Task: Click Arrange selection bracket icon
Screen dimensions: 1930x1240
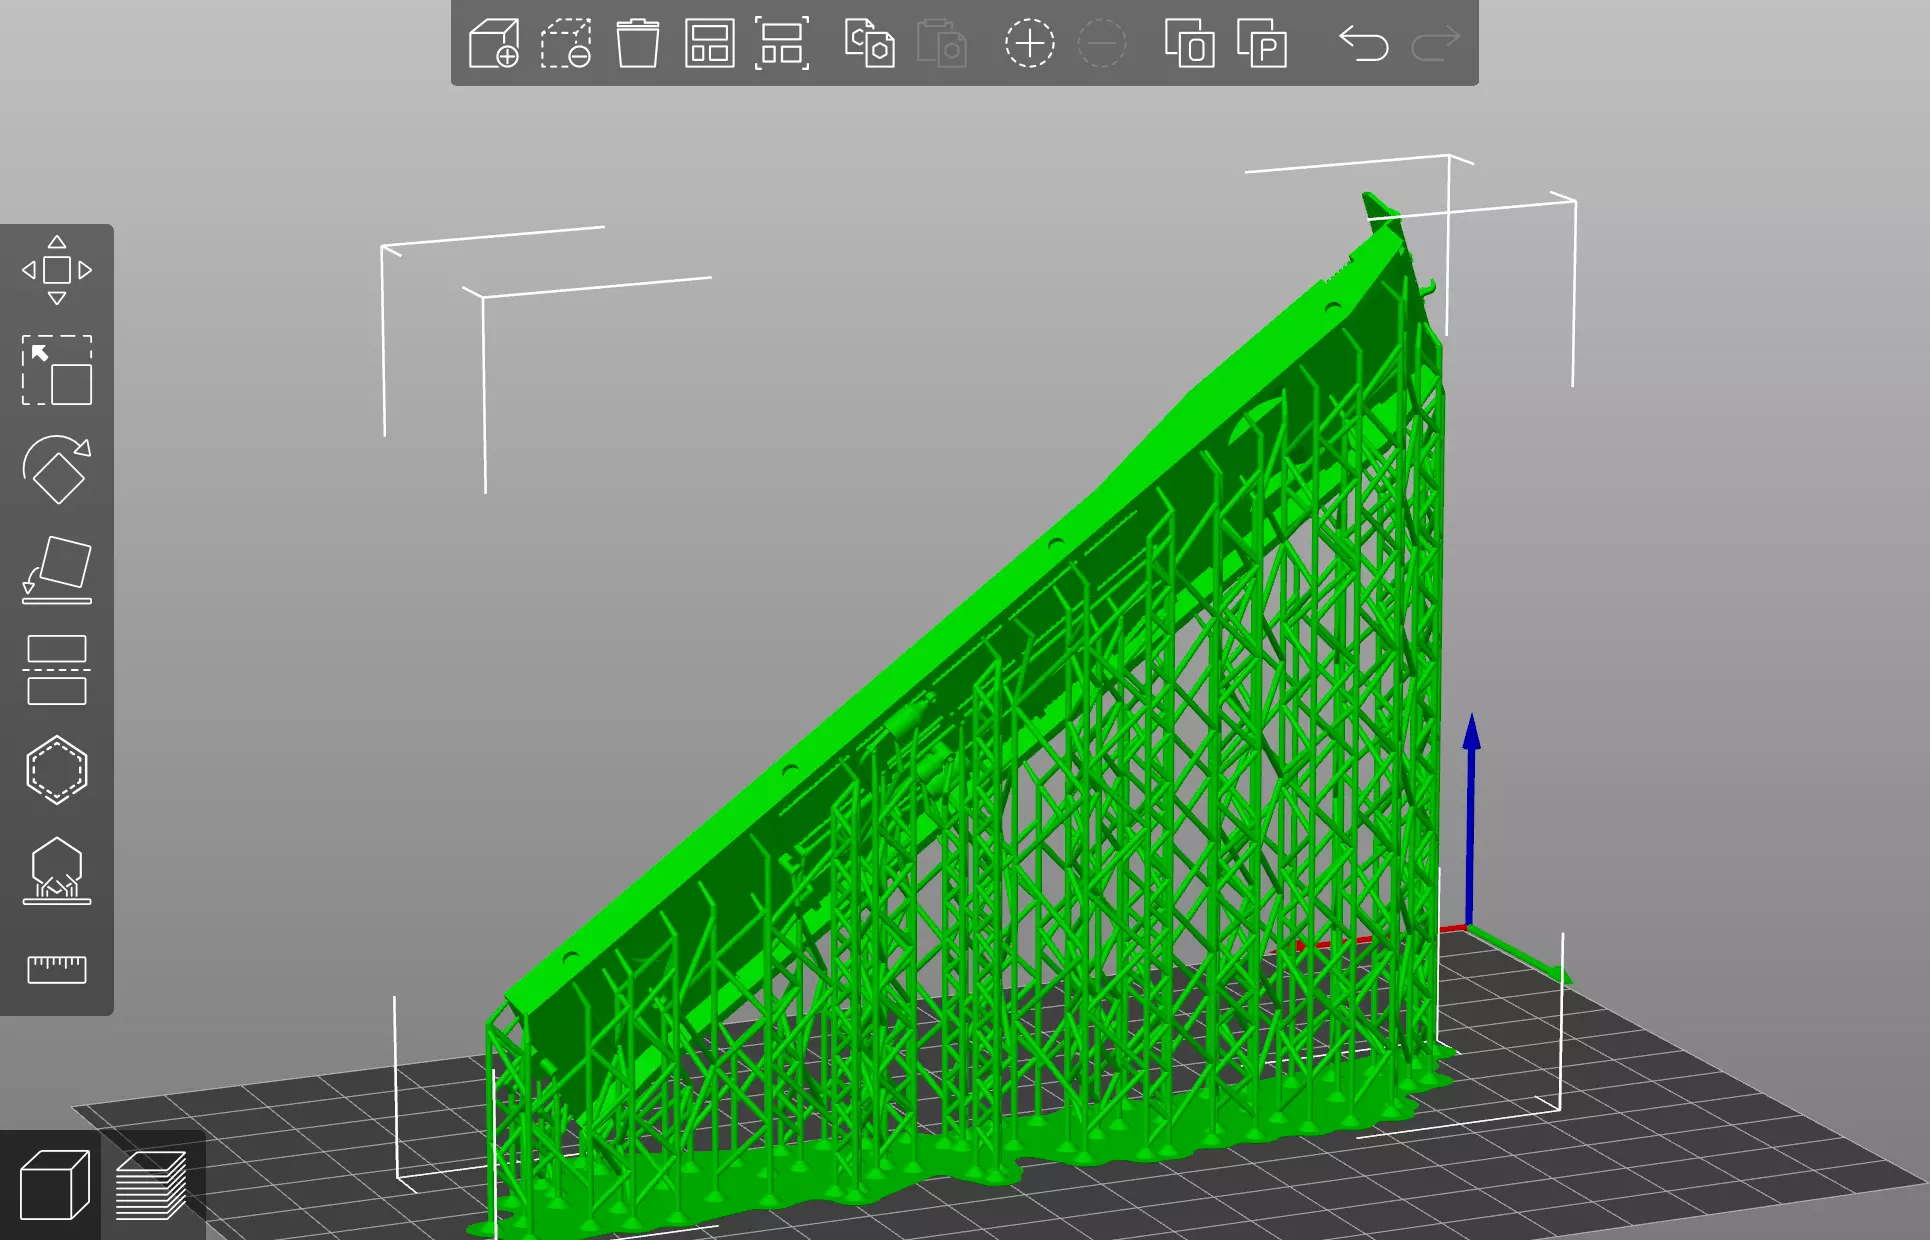Action: pyautogui.click(x=781, y=43)
